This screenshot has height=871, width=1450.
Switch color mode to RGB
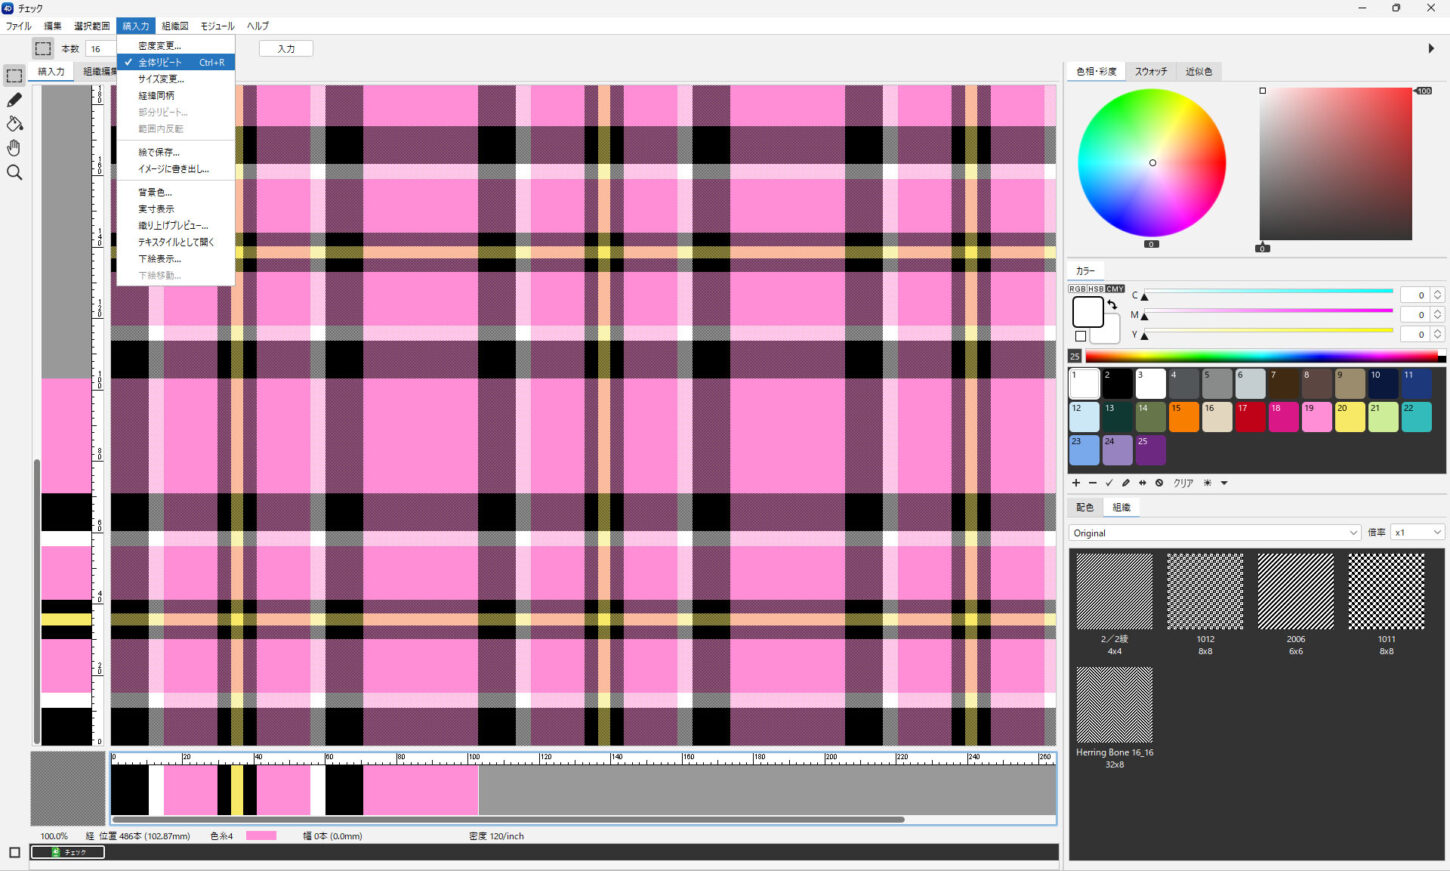click(1078, 289)
